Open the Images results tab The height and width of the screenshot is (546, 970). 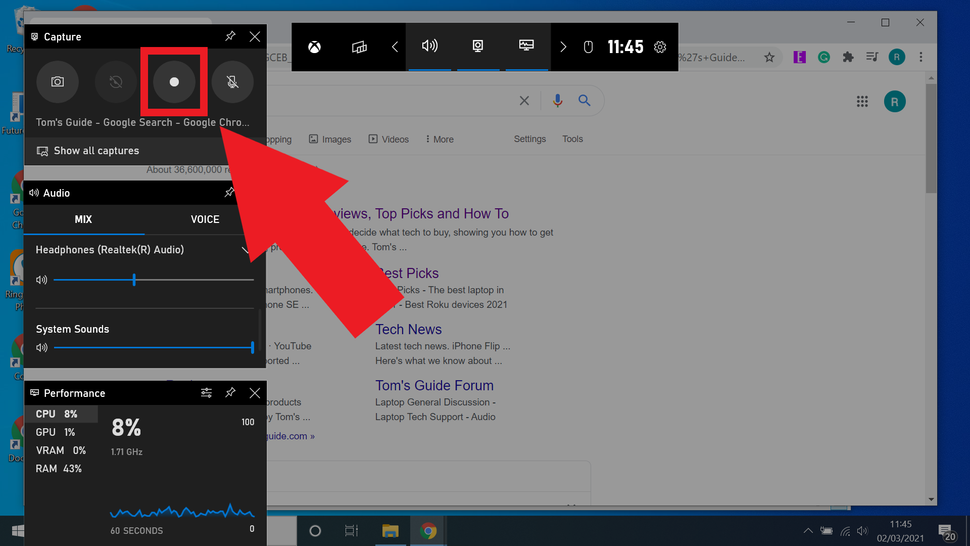(330, 139)
